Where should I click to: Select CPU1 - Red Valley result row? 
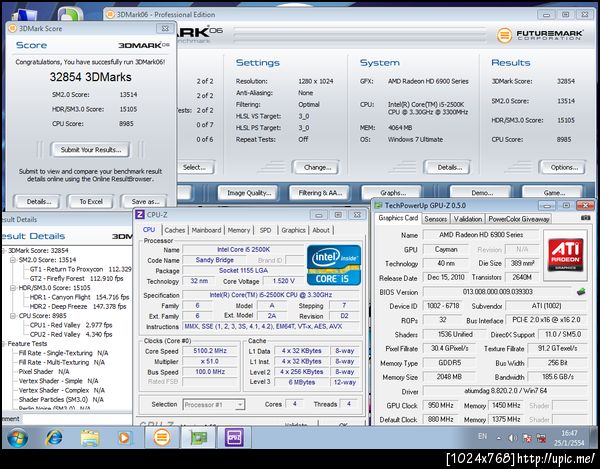71,325
